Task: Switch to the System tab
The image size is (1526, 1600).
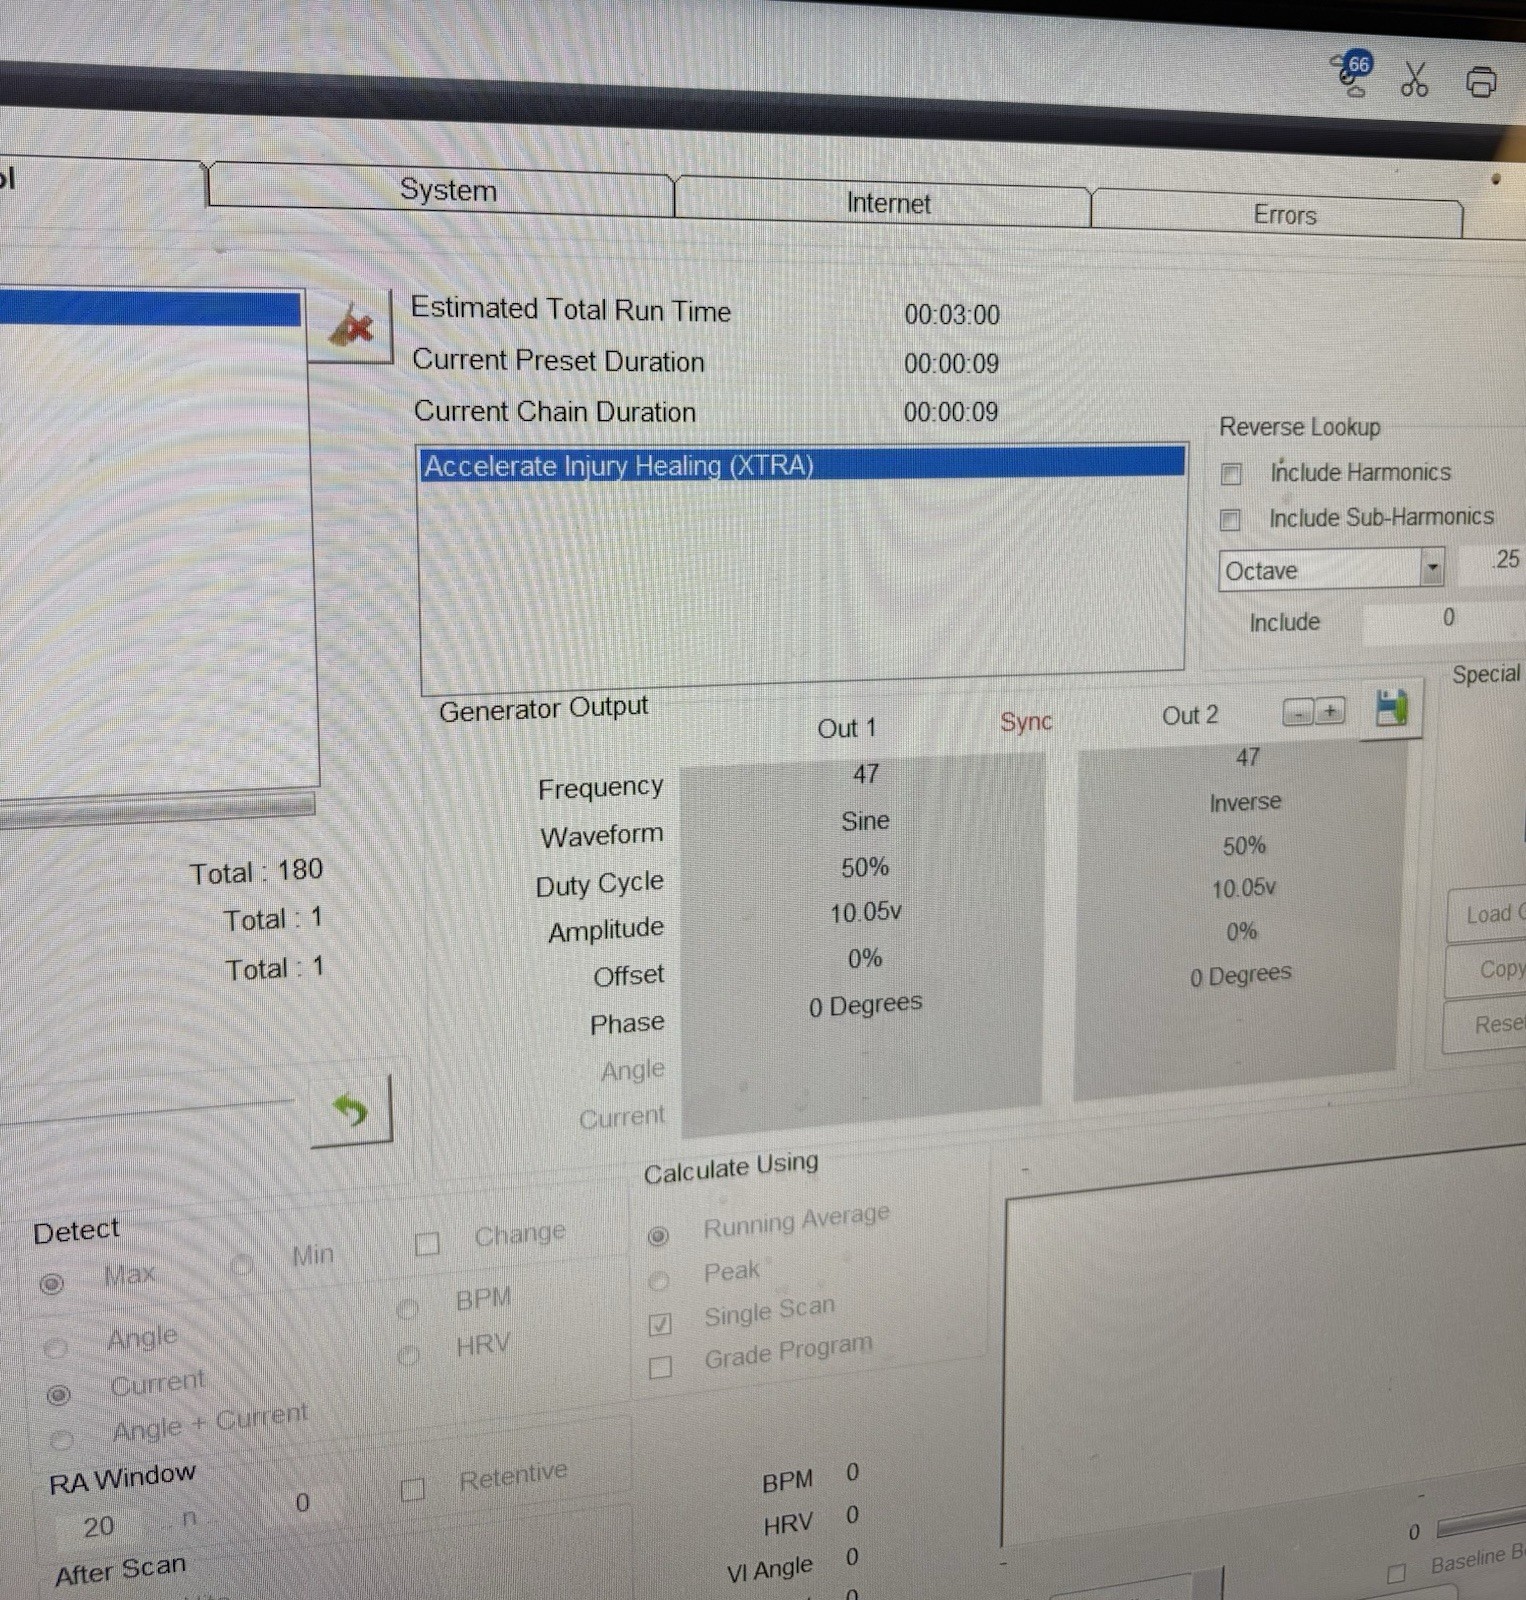Action: (x=448, y=190)
